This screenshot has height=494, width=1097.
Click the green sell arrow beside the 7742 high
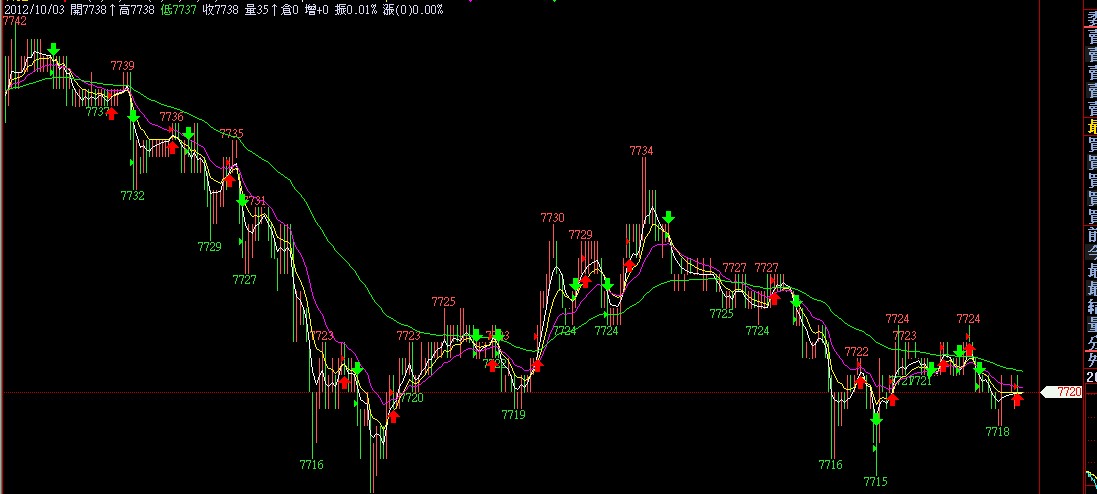[x=54, y=49]
